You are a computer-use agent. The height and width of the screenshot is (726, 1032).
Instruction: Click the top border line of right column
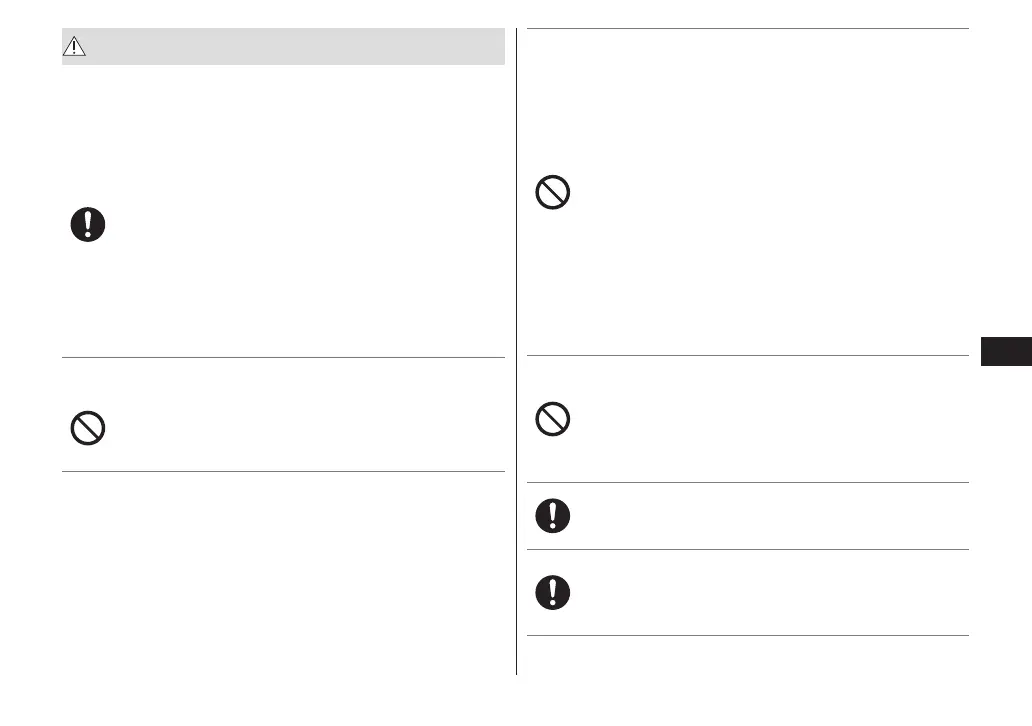click(x=747, y=29)
